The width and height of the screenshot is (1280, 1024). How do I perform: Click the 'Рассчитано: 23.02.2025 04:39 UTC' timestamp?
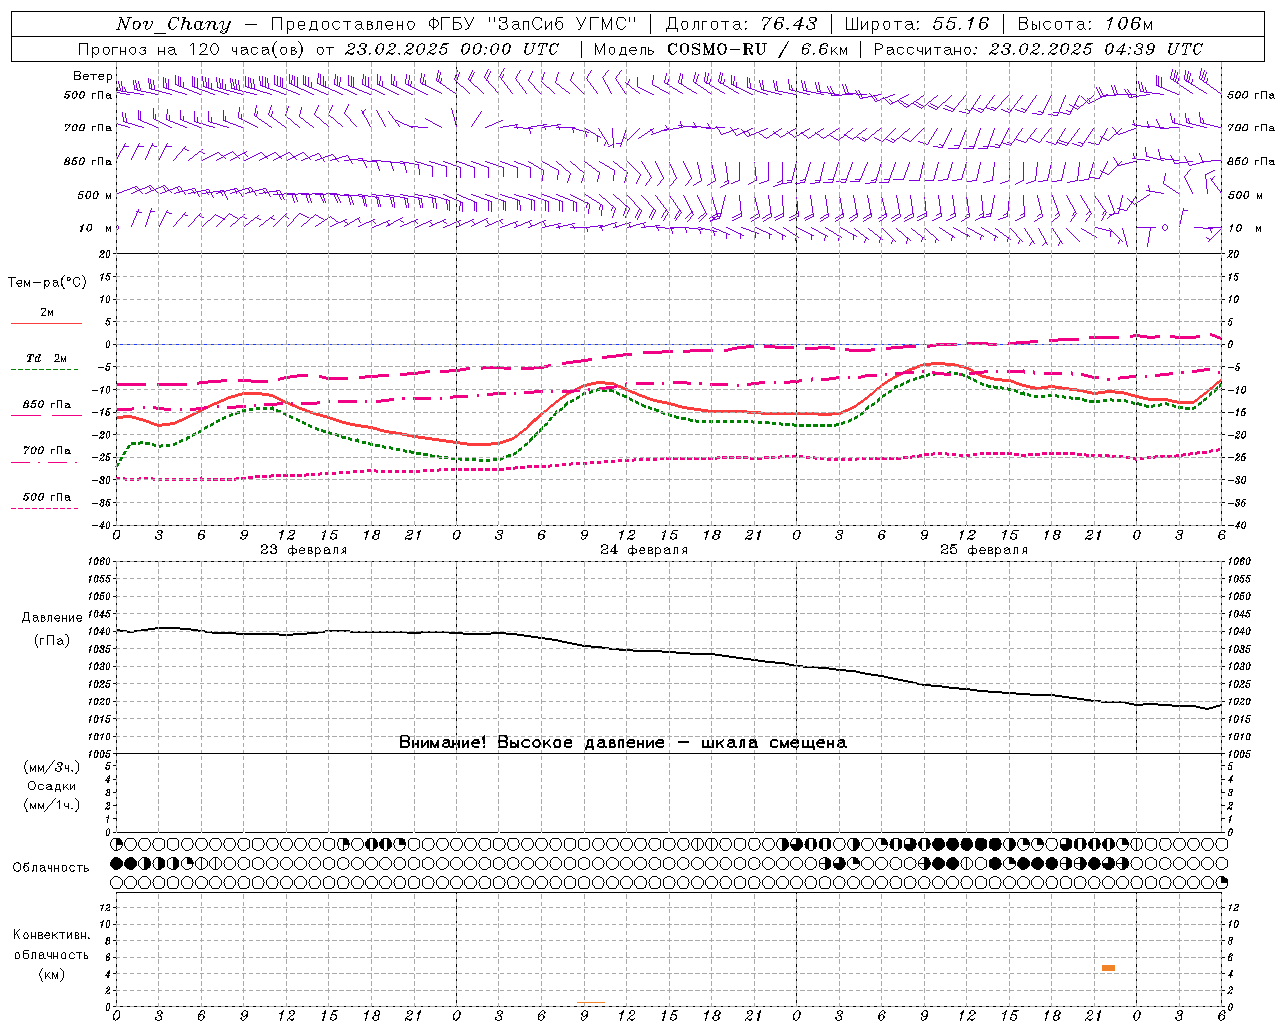pos(1038,49)
